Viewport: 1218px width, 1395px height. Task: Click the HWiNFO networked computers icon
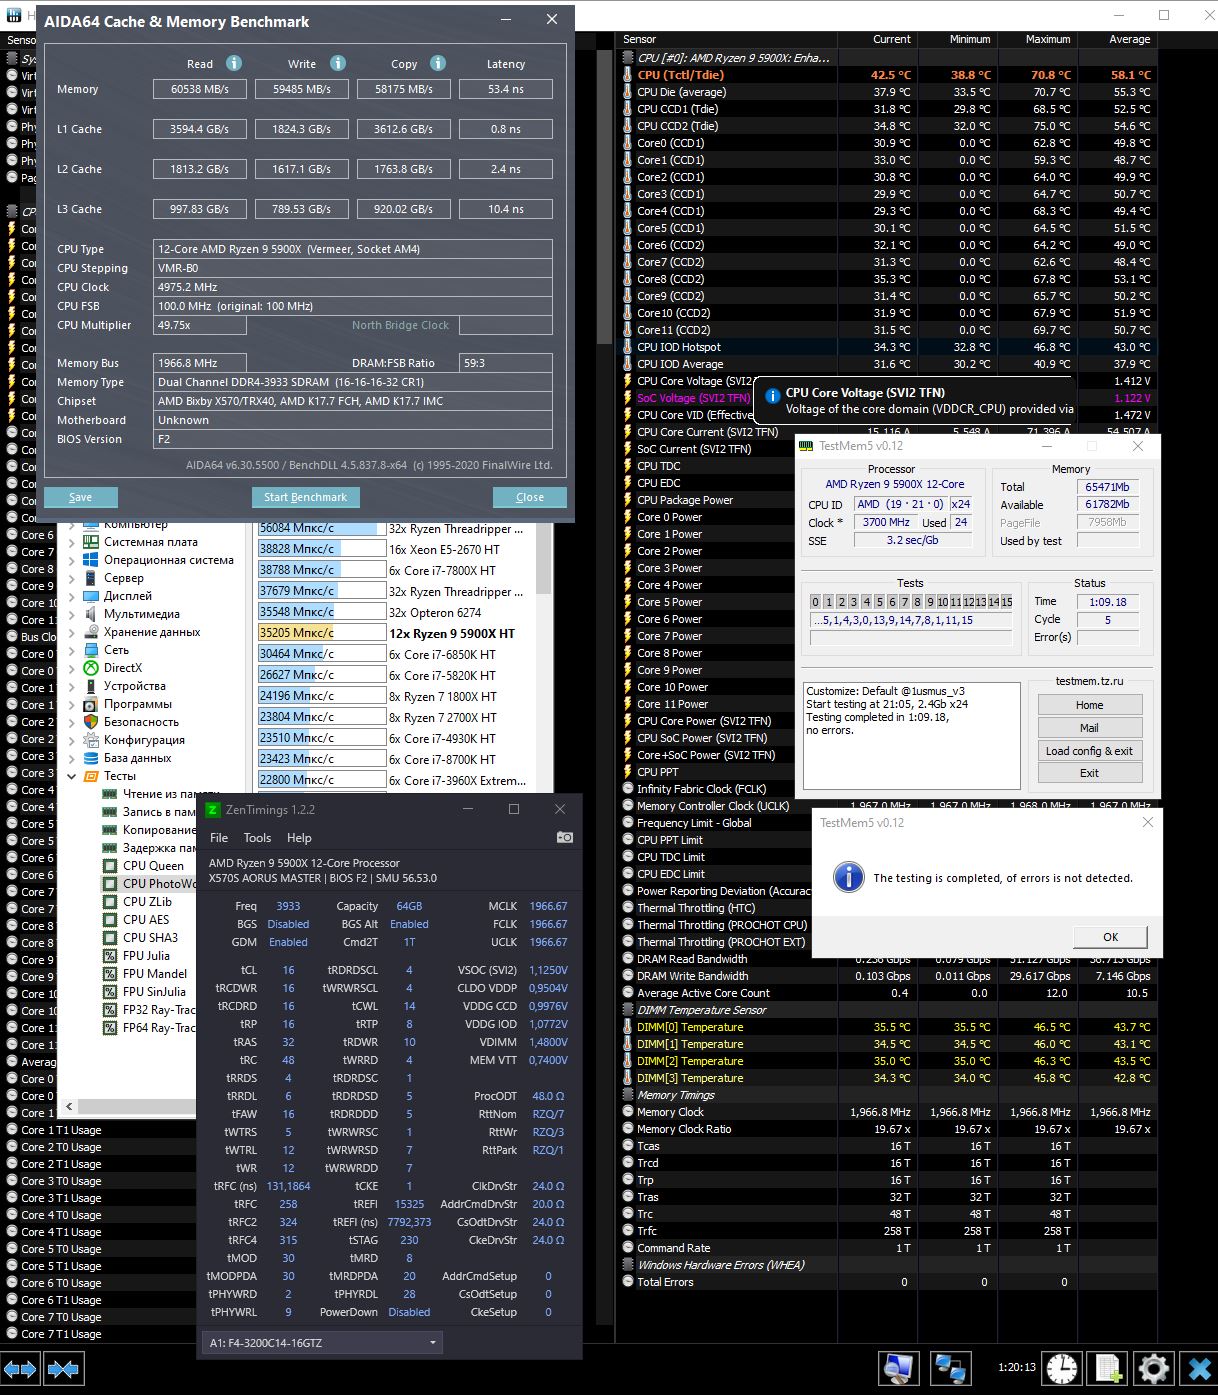click(x=950, y=1368)
